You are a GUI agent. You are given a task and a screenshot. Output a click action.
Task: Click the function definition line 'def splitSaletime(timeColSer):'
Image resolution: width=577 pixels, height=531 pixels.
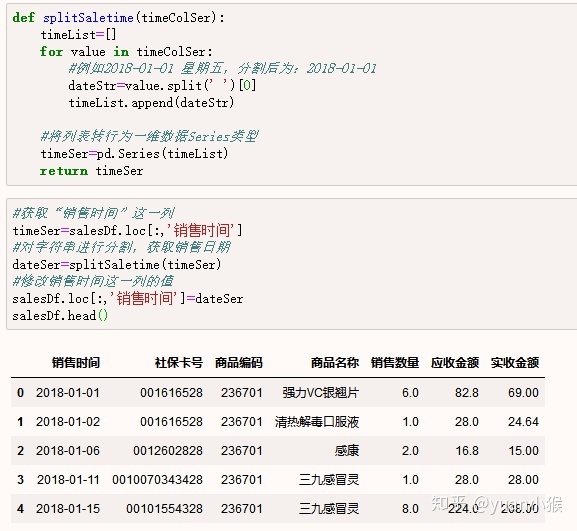[x=118, y=17]
